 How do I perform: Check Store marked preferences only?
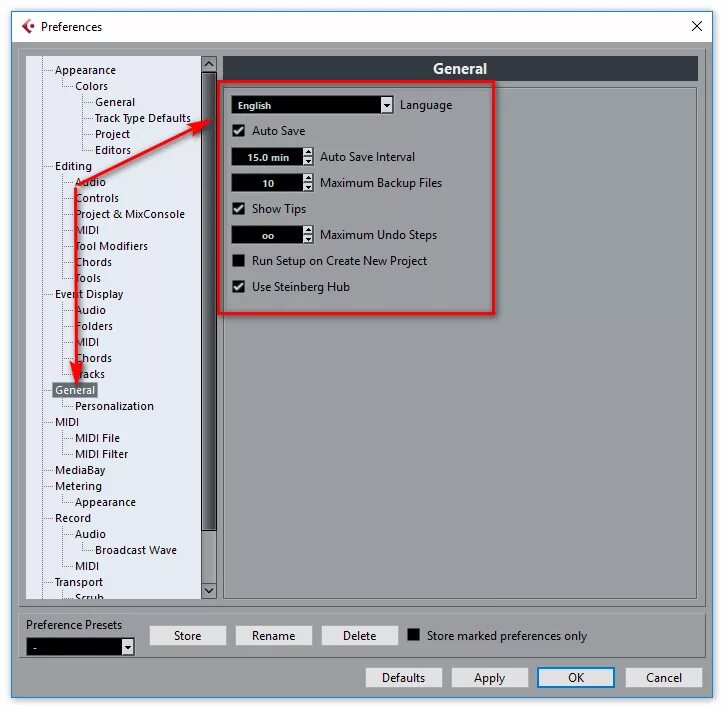click(413, 635)
